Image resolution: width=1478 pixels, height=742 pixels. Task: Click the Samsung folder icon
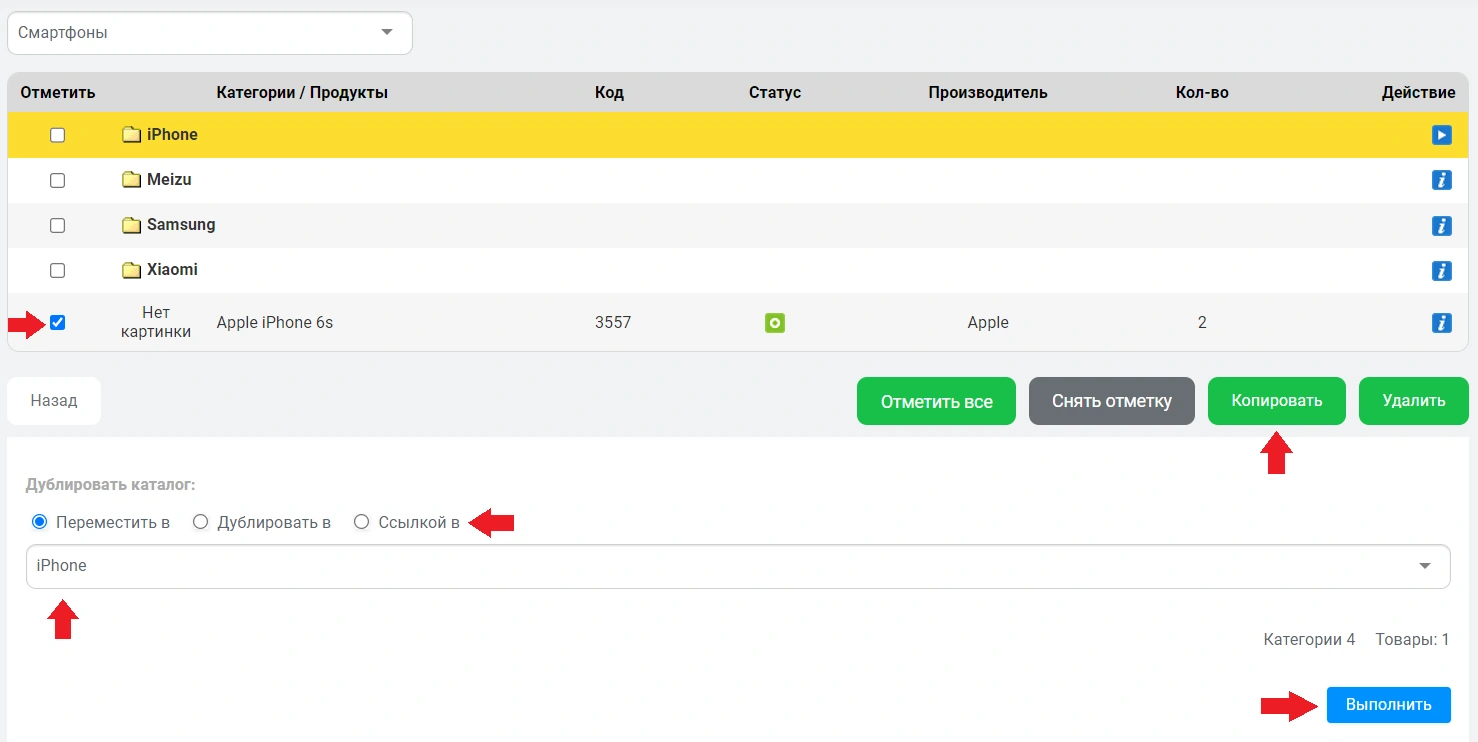tap(131, 225)
